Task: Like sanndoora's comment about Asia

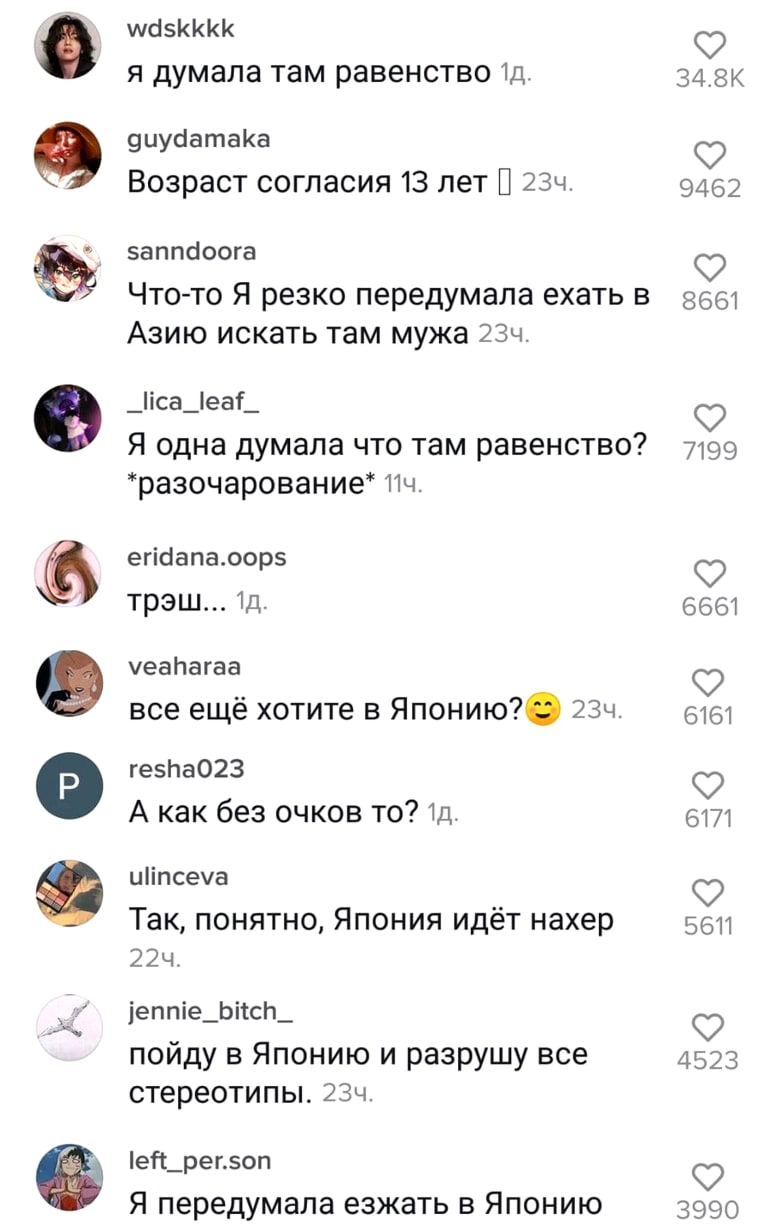Action: [x=709, y=267]
